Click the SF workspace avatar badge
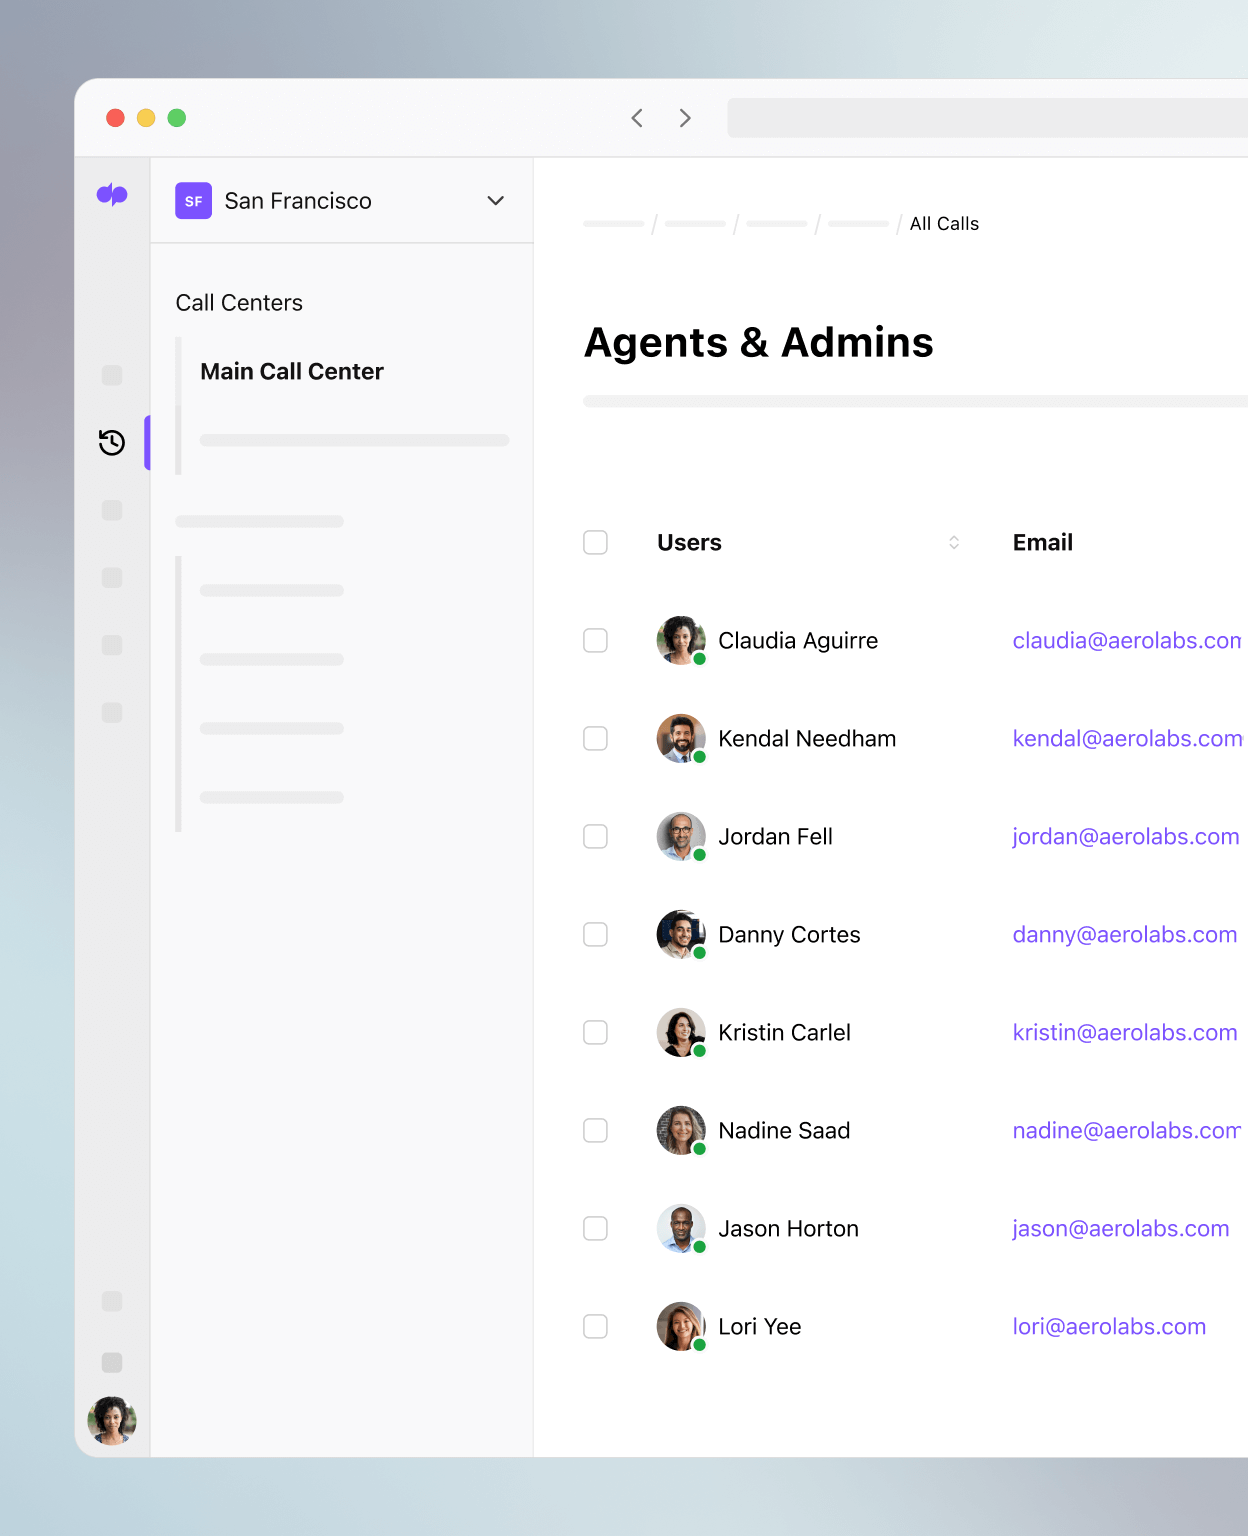The width and height of the screenshot is (1248, 1536). pos(193,200)
